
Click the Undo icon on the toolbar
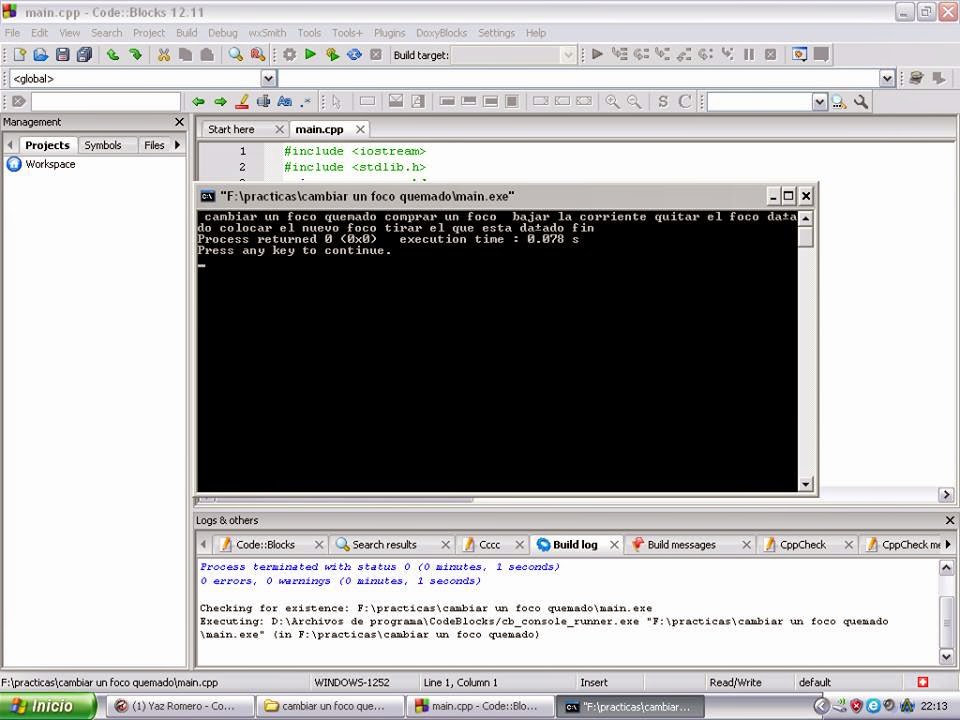[113, 55]
